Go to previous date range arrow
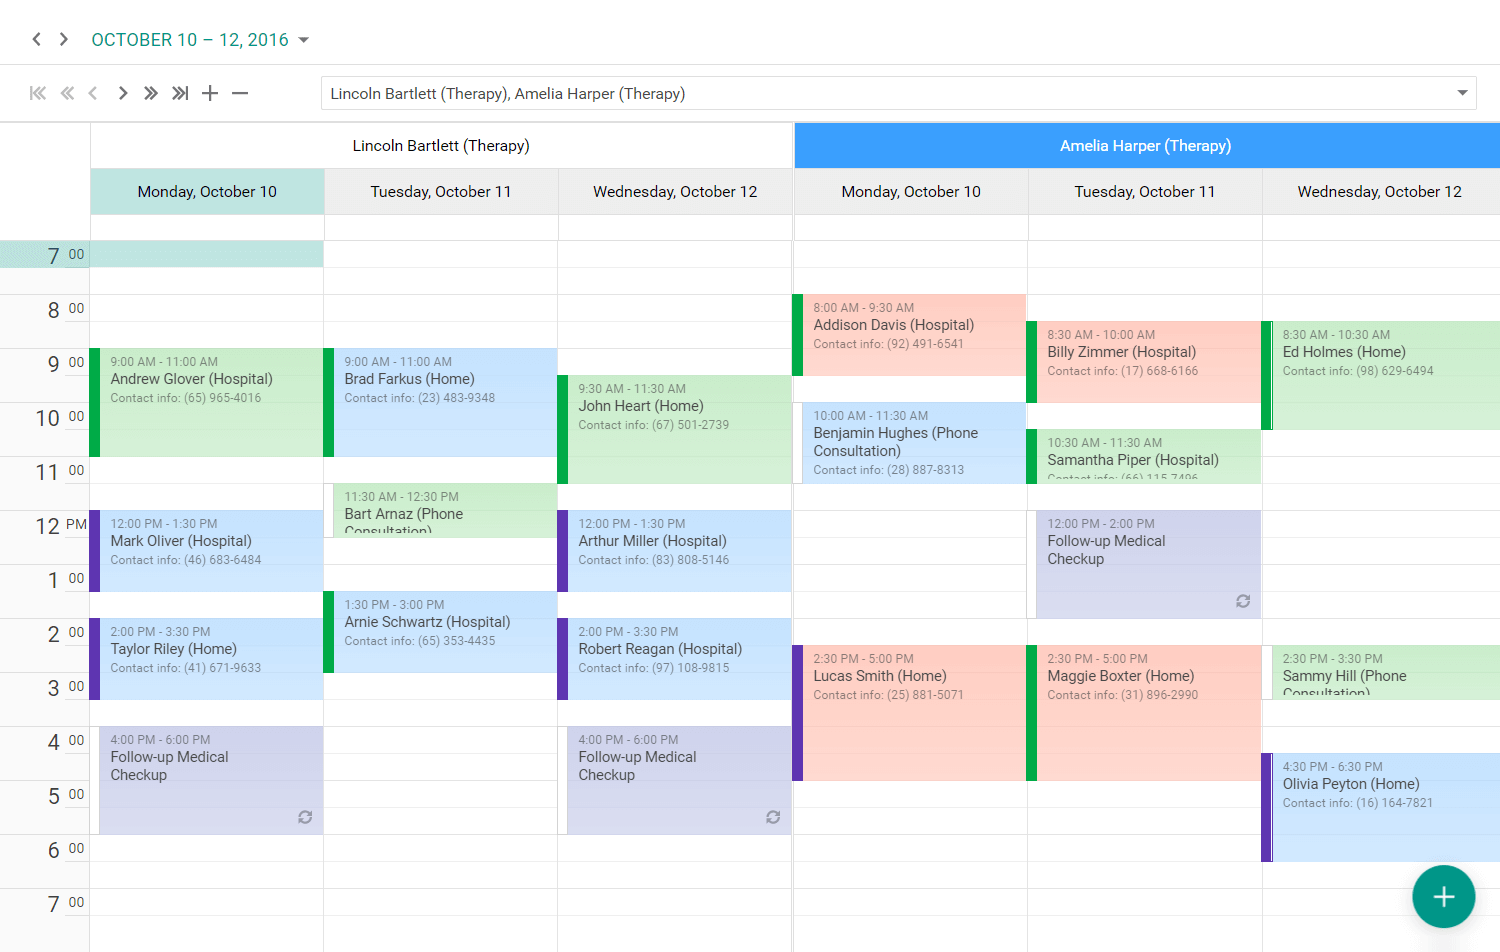The width and height of the screenshot is (1500, 952). [37, 39]
